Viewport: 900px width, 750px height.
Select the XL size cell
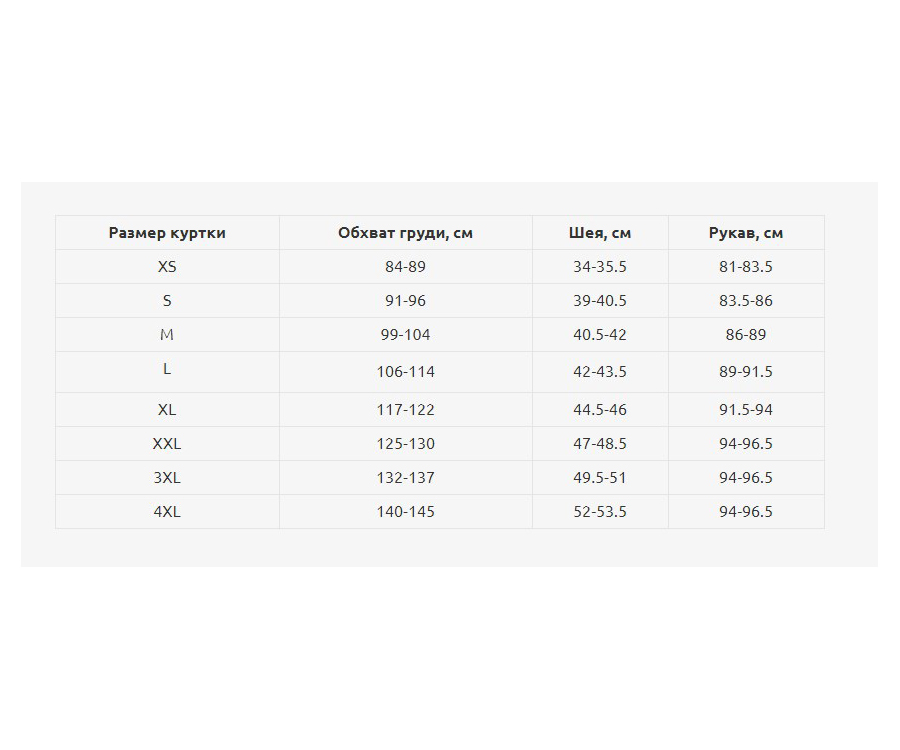tap(167, 410)
